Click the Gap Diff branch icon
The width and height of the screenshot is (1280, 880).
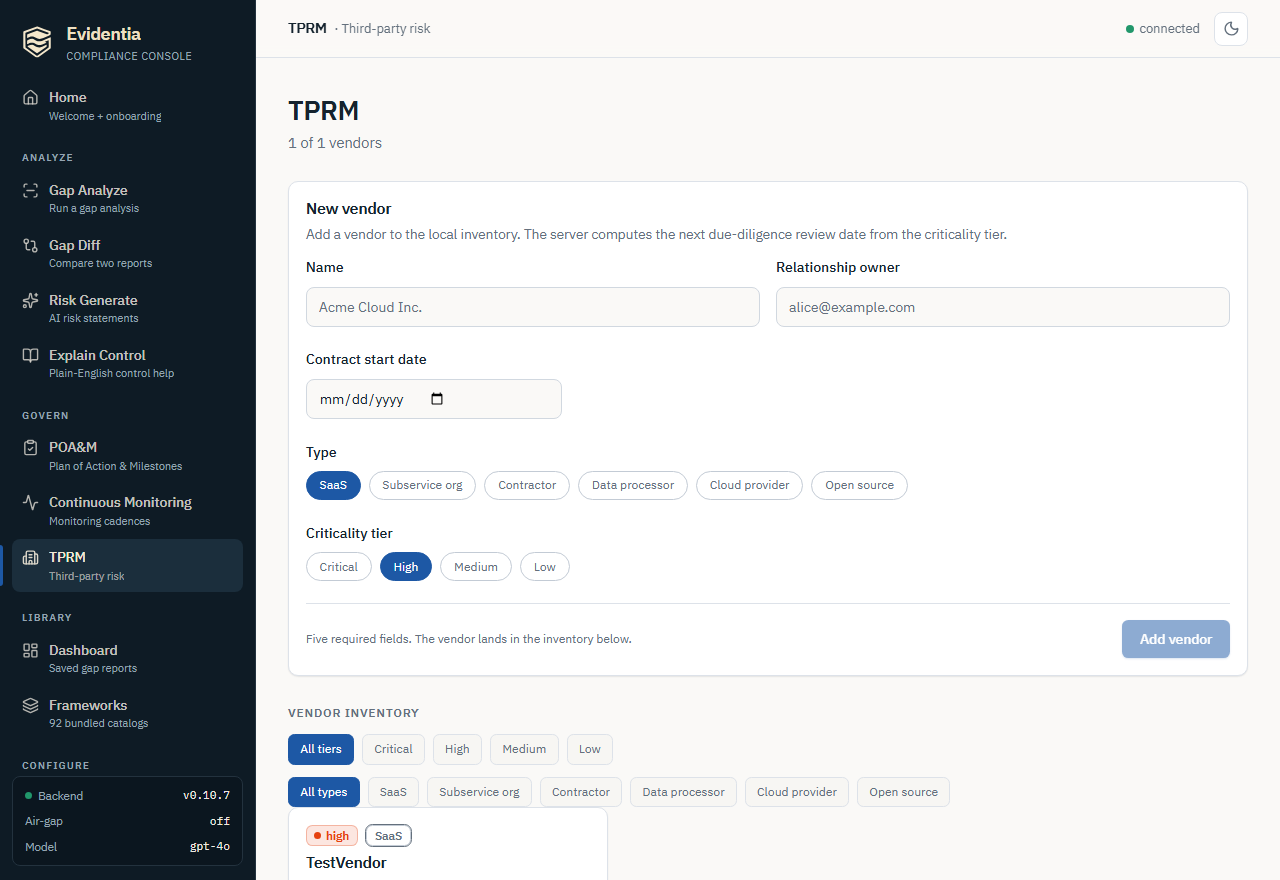(30, 245)
